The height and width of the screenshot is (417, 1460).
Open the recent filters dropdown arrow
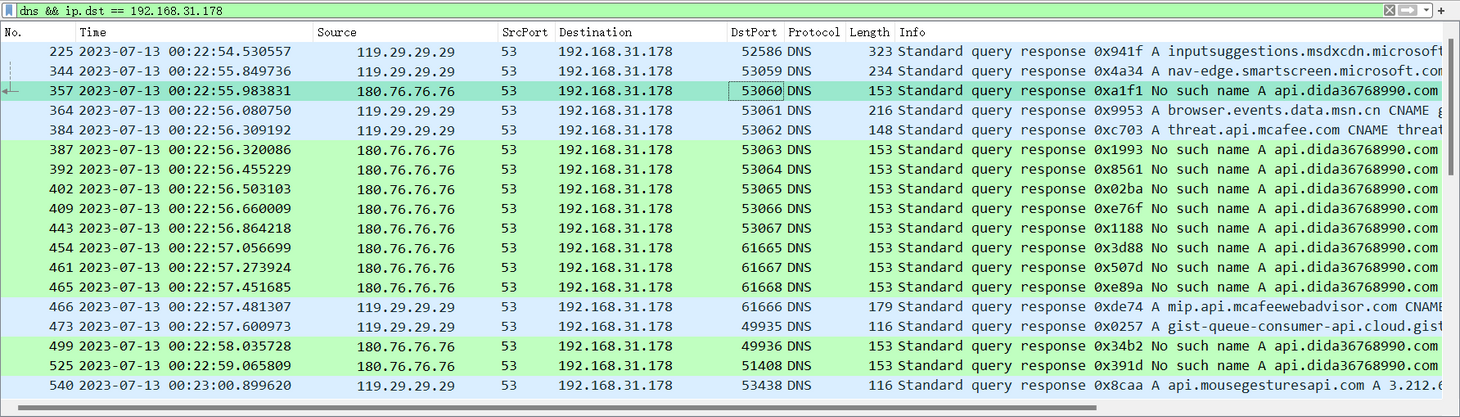(x=1426, y=10)
